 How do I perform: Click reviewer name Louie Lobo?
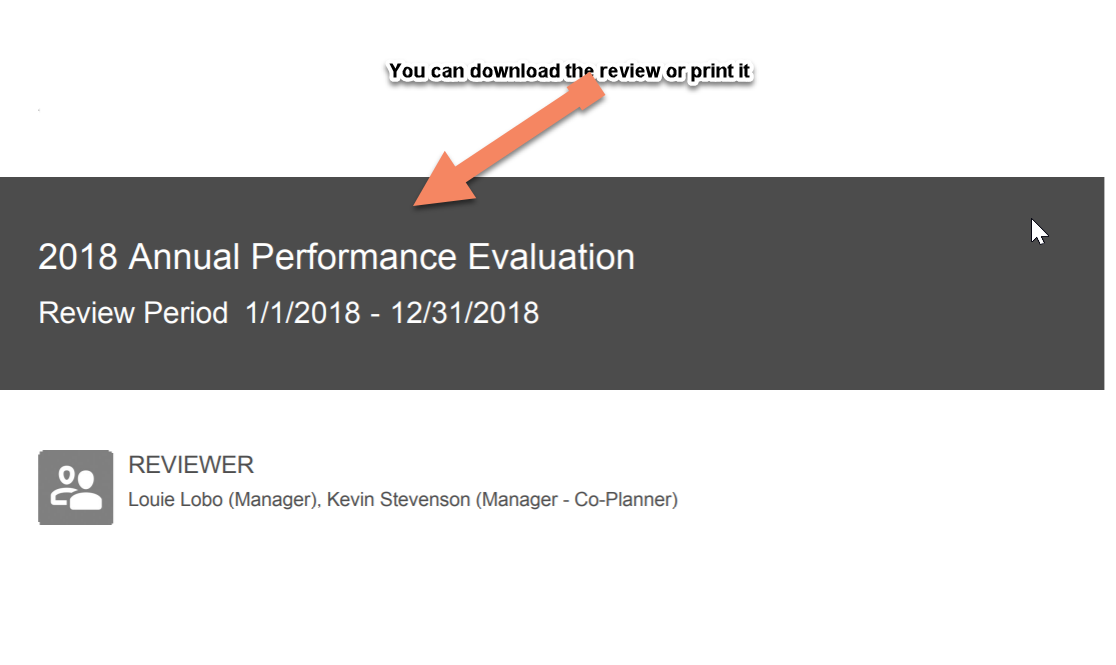click(175, 500)
